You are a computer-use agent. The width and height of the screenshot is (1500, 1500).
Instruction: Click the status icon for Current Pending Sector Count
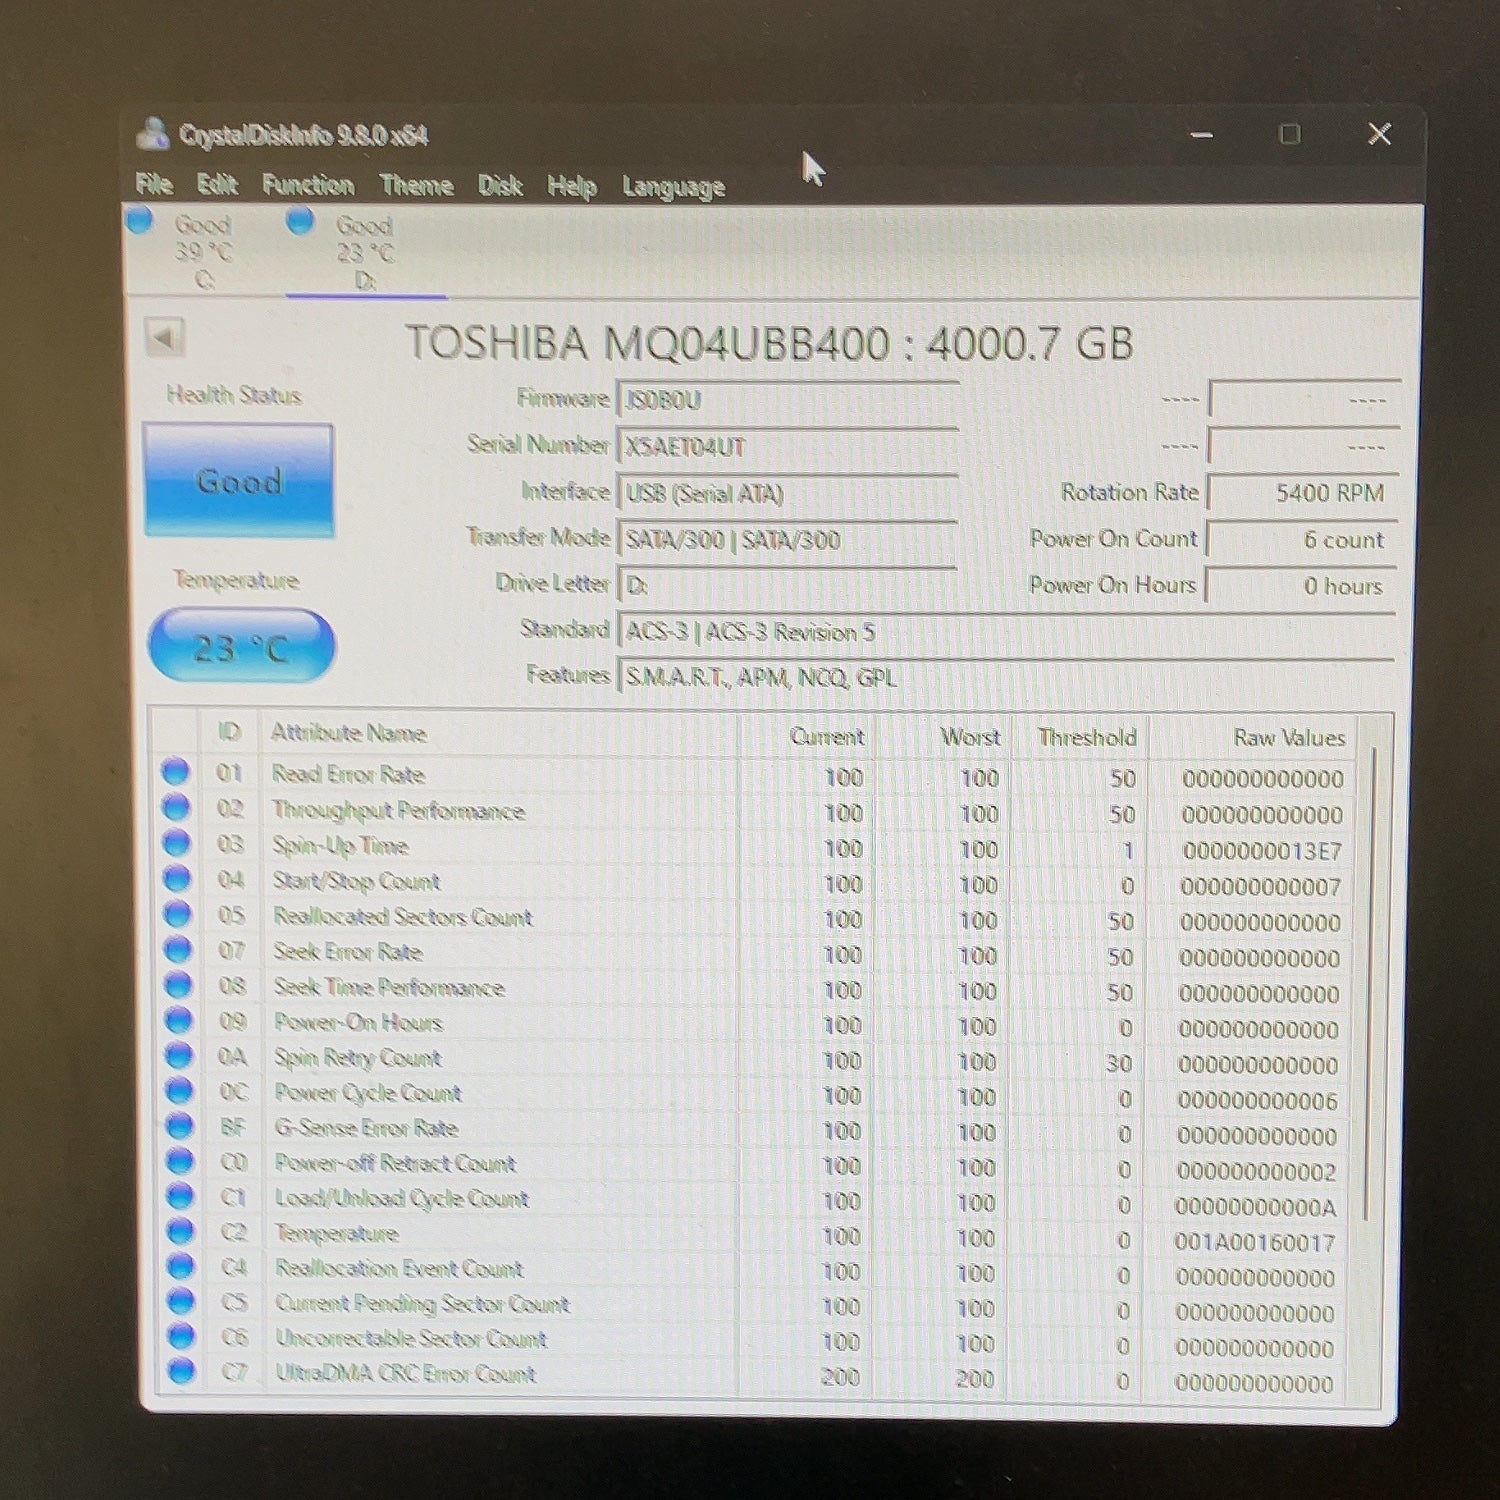tap(181, 1301)
